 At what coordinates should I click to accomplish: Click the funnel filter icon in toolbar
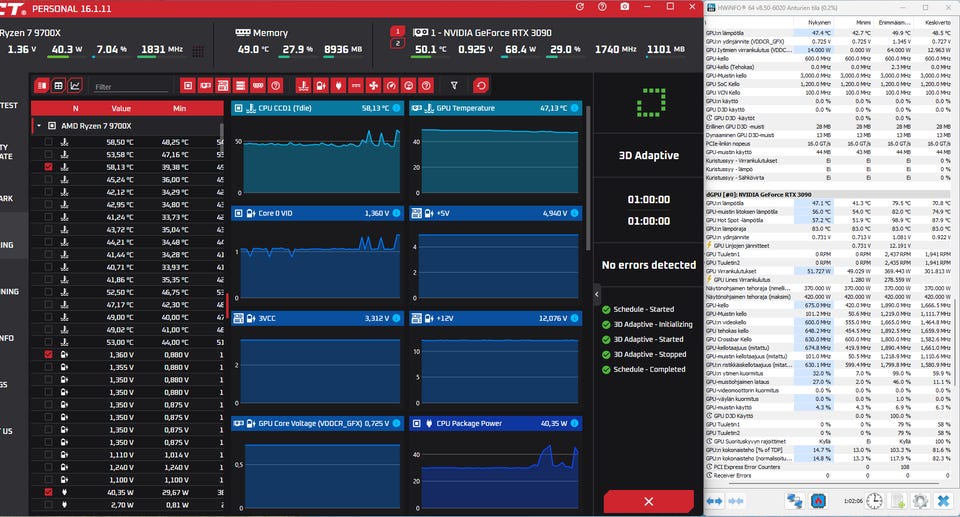tap(454, 86)
